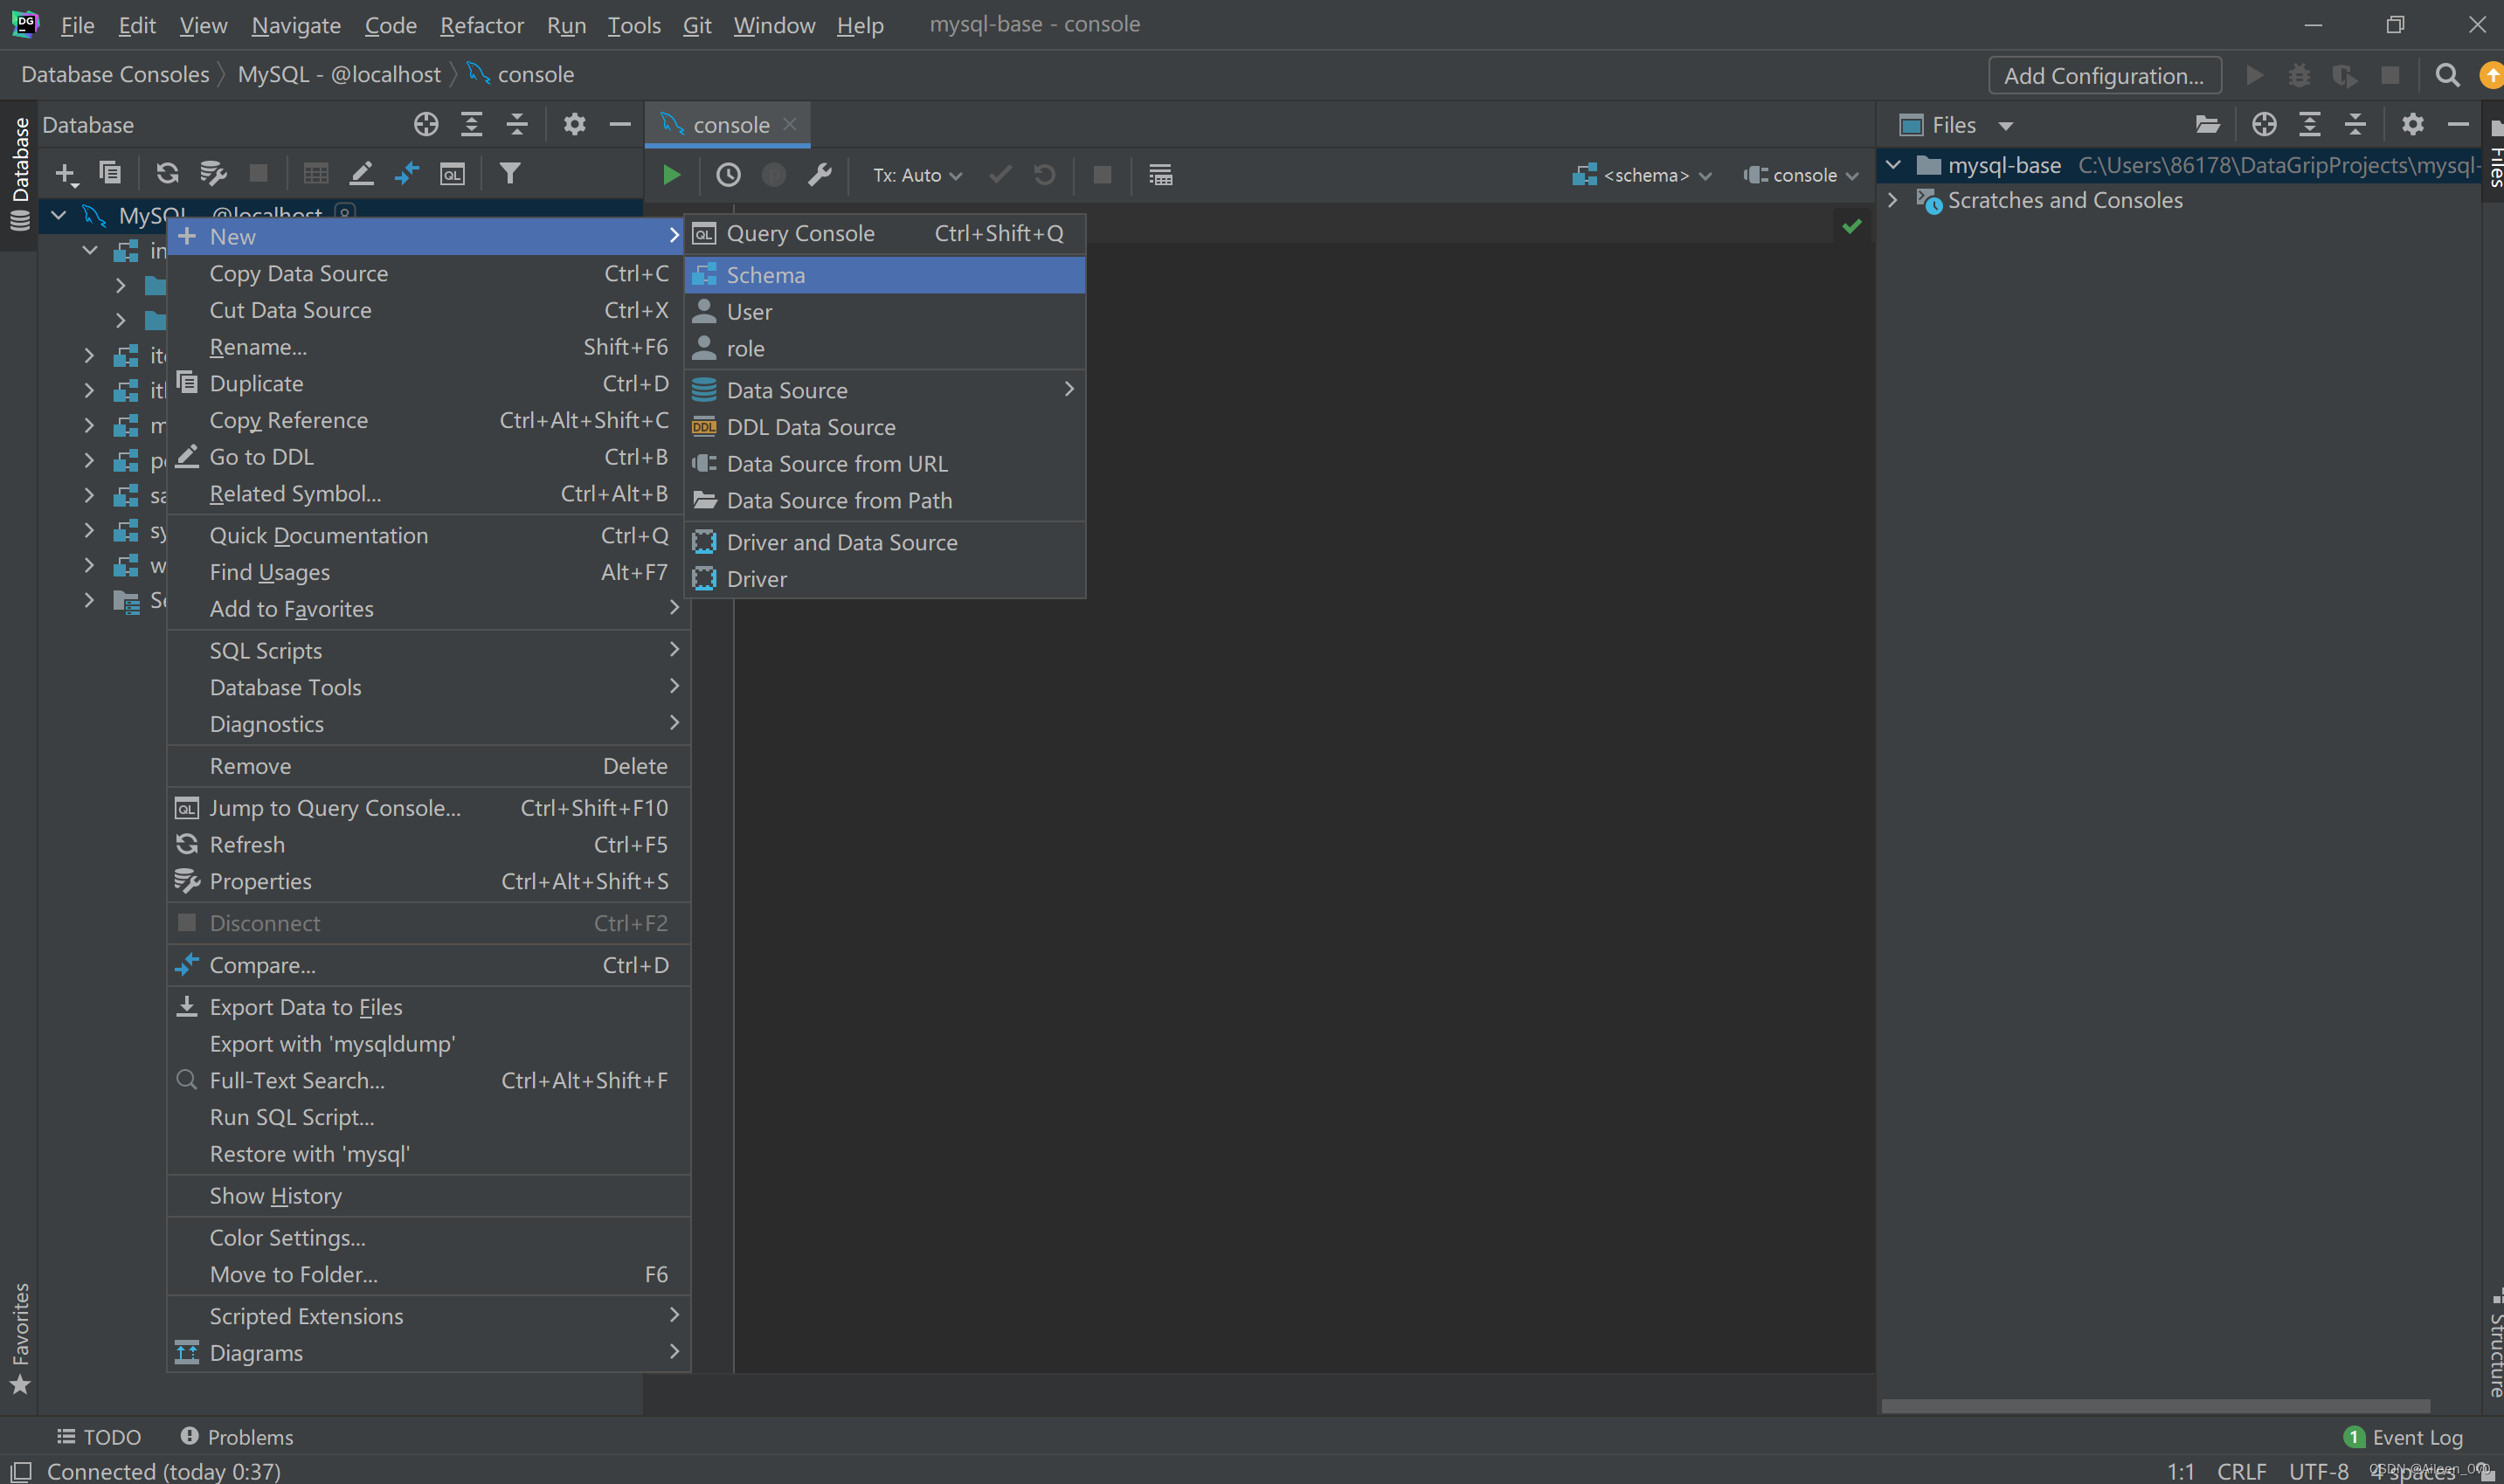Click the filter funnel icon in Database panel
The image size is (2504, 1484).
click(x=510, y=173)
